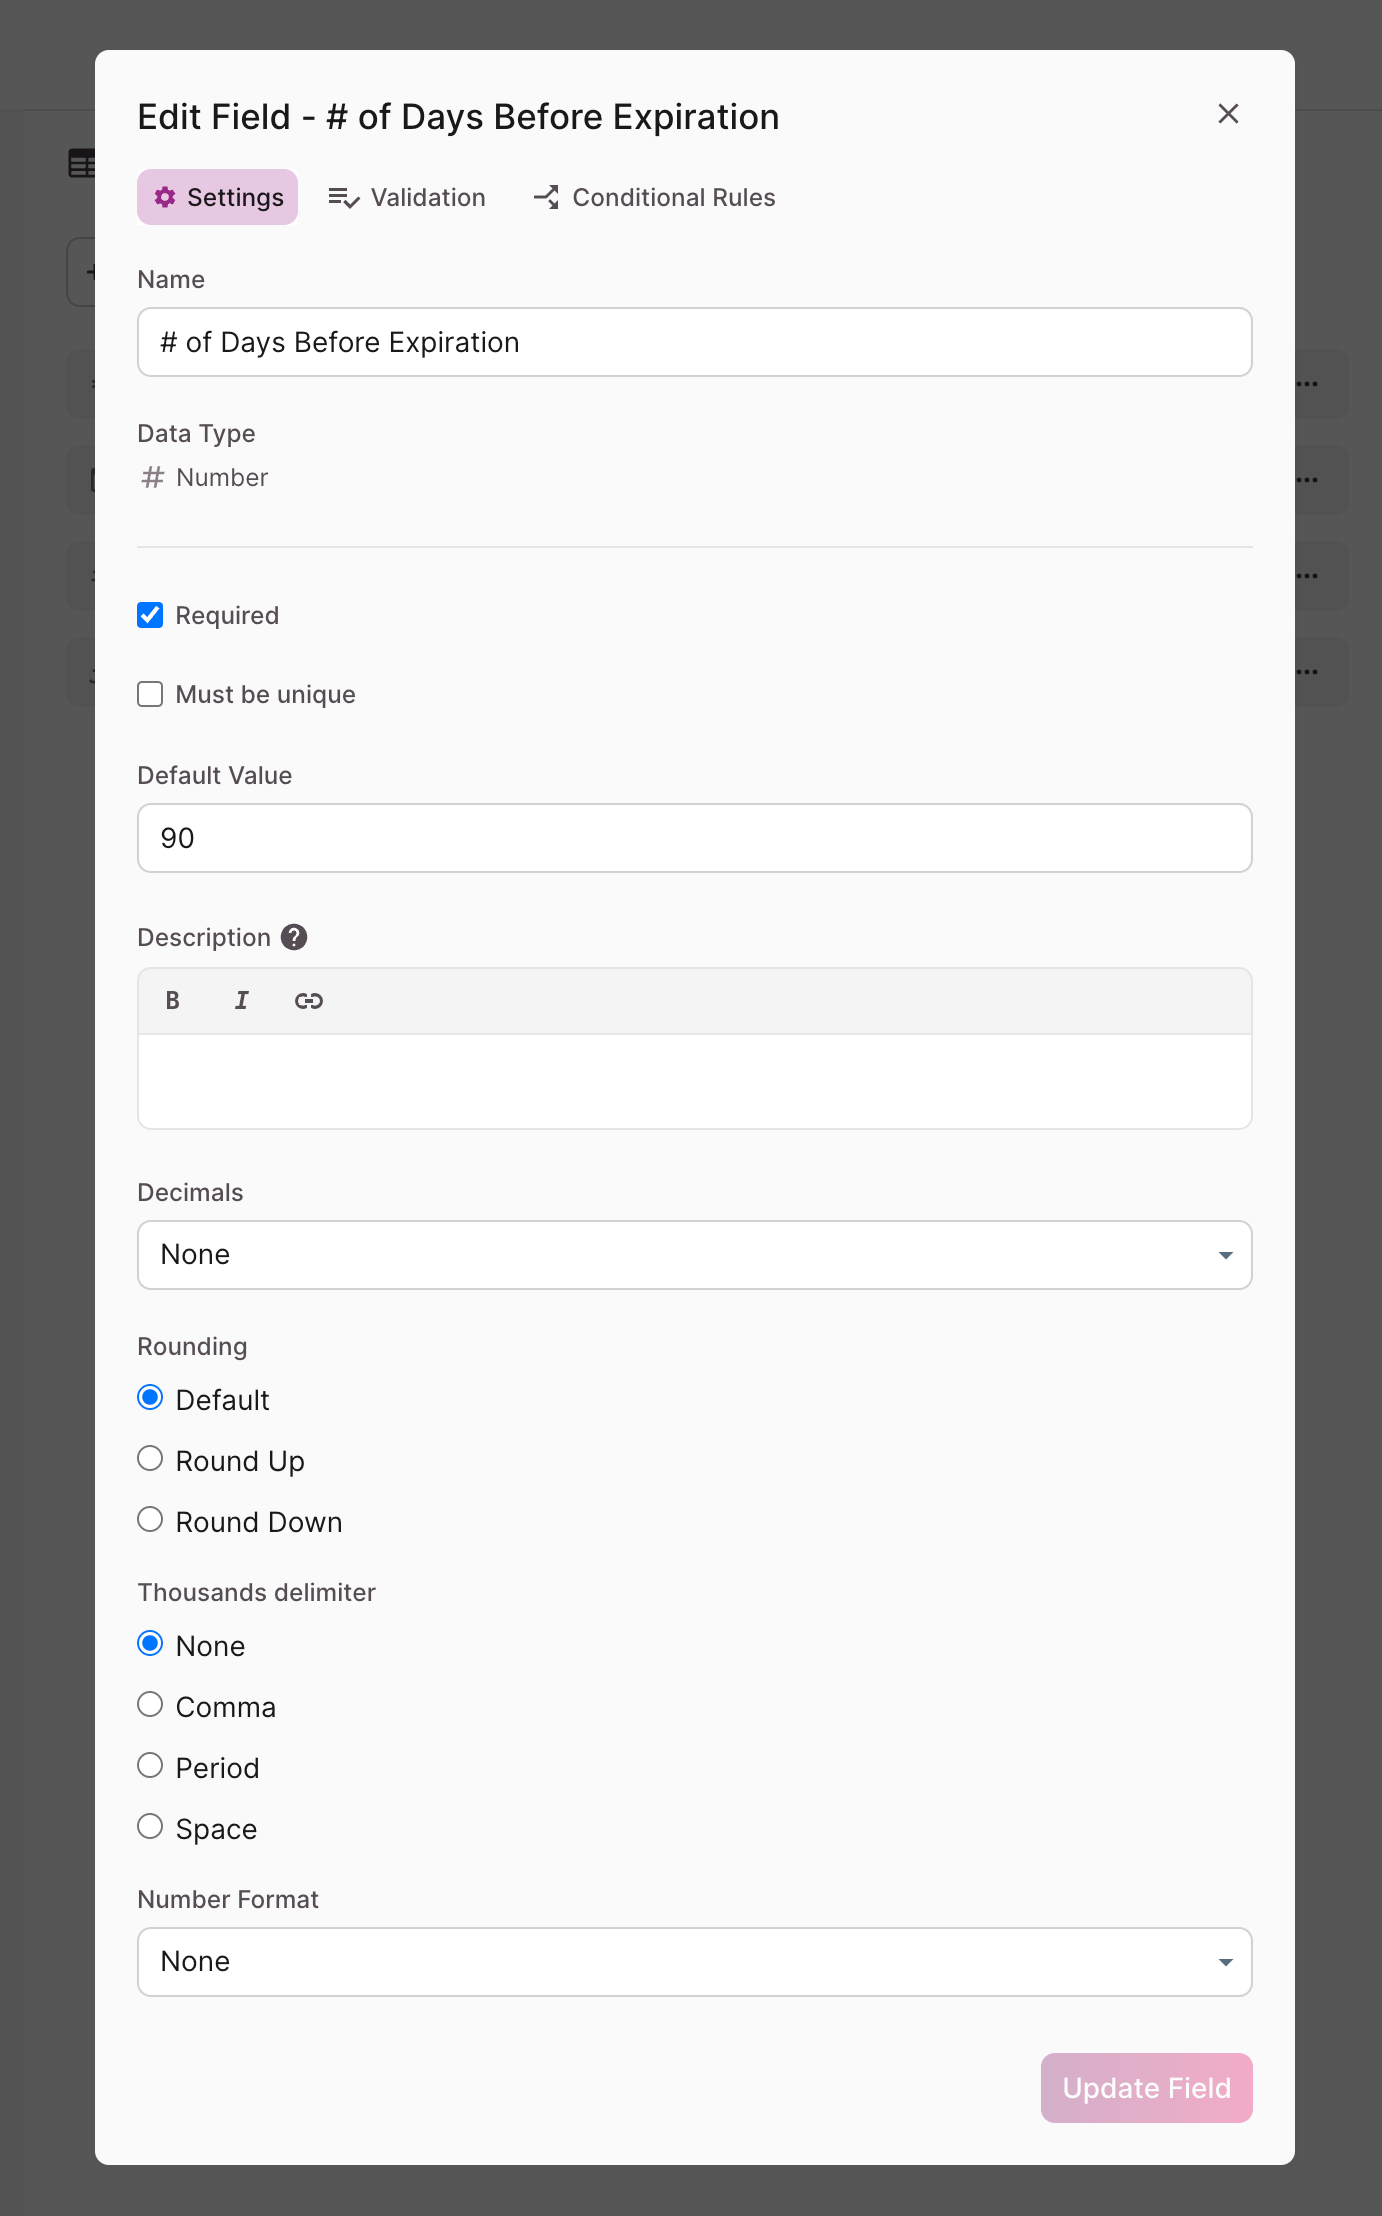Click the table grid icon behind dialog
This screenshot has height=2216, width=1382.
[81, 163]
